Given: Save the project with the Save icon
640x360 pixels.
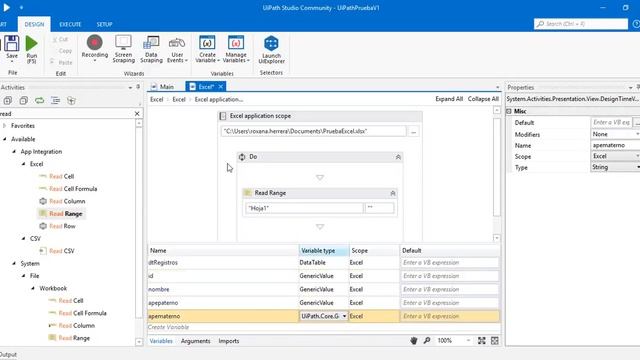Looking at the screenshot, I should pos(11,48).
